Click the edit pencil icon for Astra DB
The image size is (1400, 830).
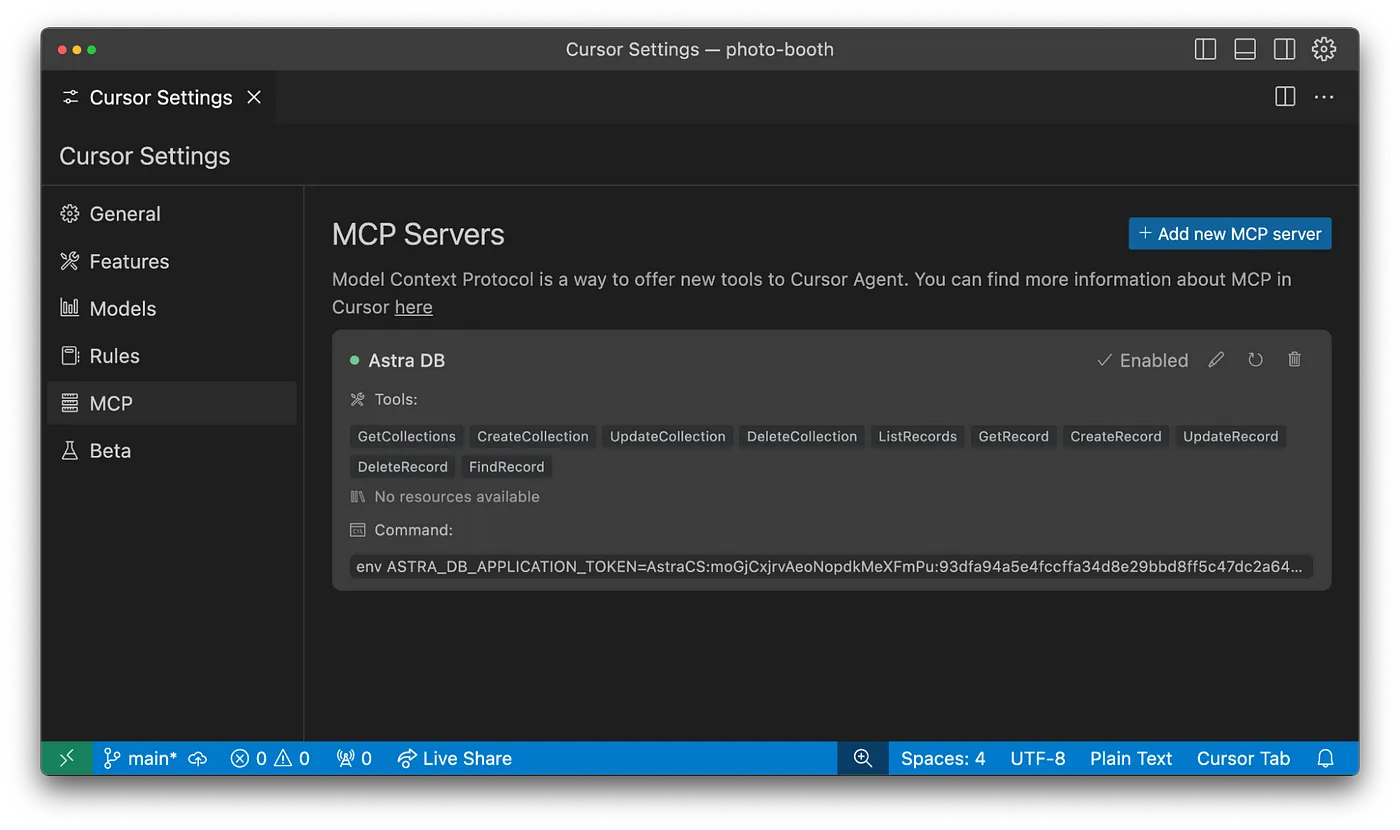[x=1216, y=360]
